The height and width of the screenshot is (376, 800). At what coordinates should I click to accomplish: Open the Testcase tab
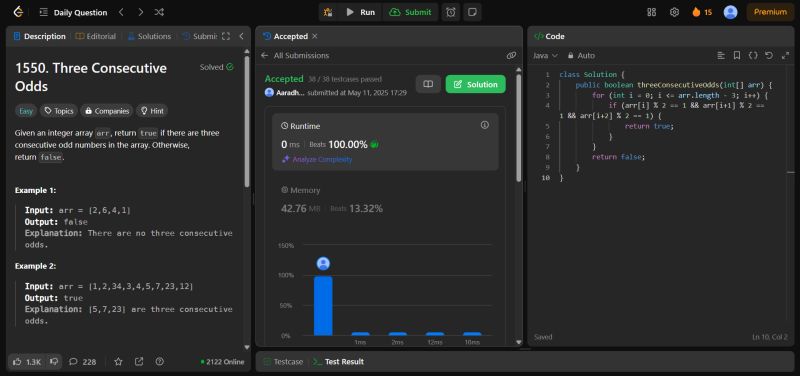click(x=283, y=362)
